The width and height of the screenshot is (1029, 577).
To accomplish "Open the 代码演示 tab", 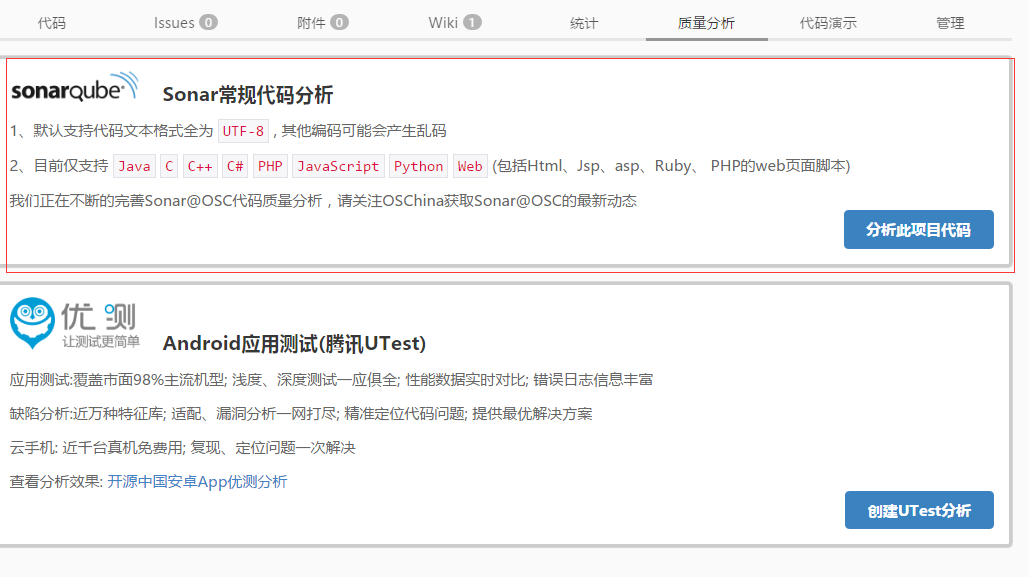I will (828, 23).
